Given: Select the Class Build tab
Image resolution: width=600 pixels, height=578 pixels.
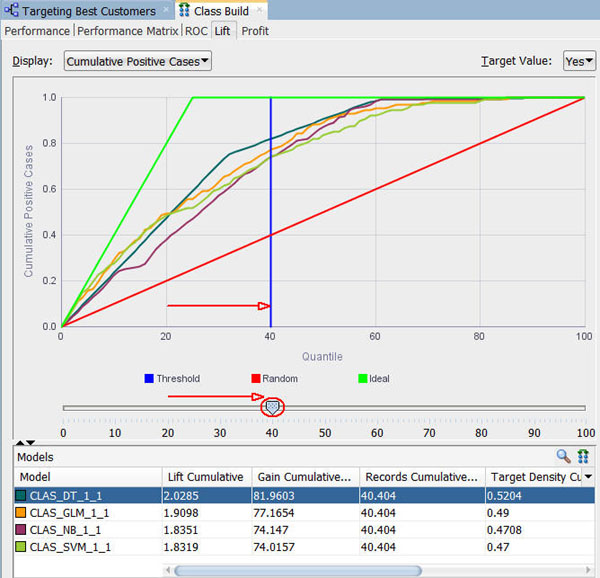Looking at the screenshot, I should coord(221,11).
